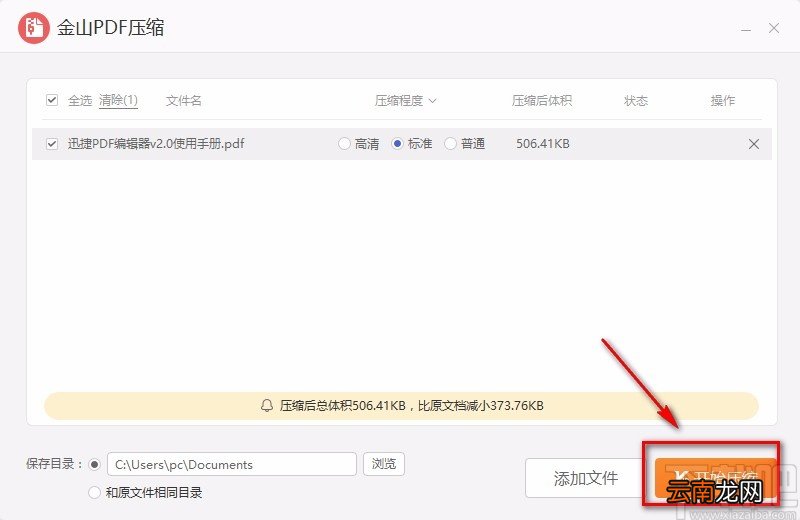
Task: Click the 506.41KB compressed size value
Action: [543, 144]
